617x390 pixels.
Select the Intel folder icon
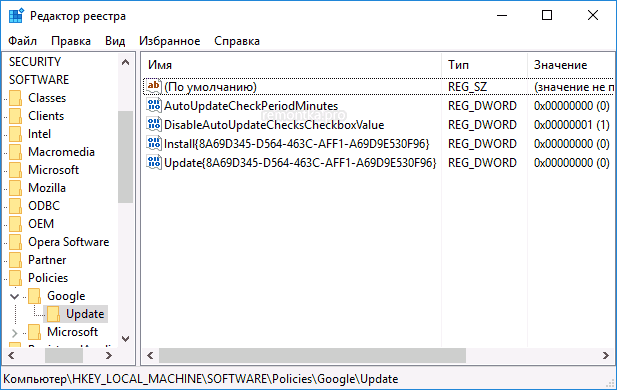point(16,134)
